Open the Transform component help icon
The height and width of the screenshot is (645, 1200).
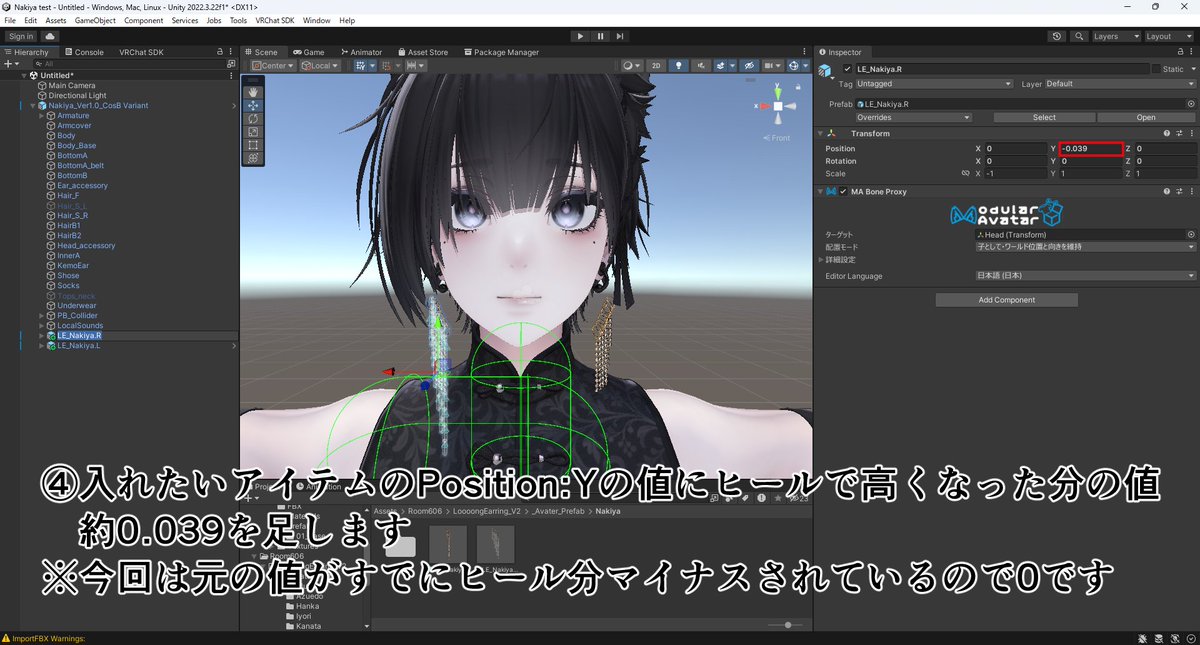tap(1167, 133)
